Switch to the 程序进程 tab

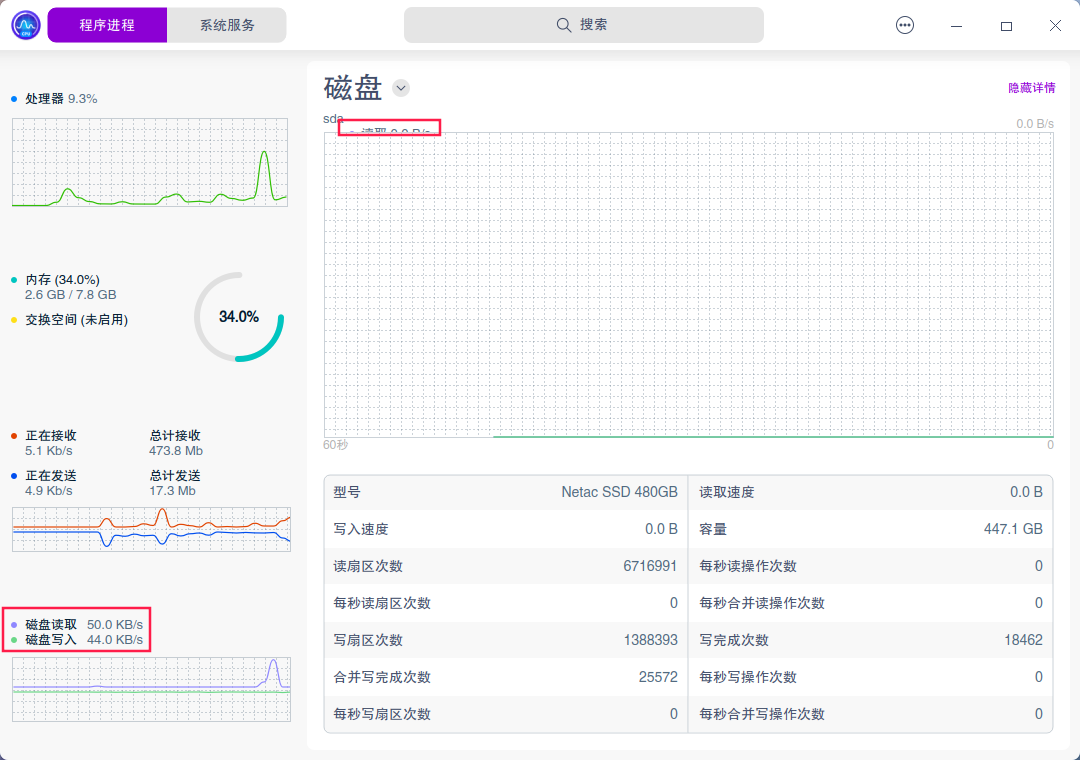[x=107, y=24]
